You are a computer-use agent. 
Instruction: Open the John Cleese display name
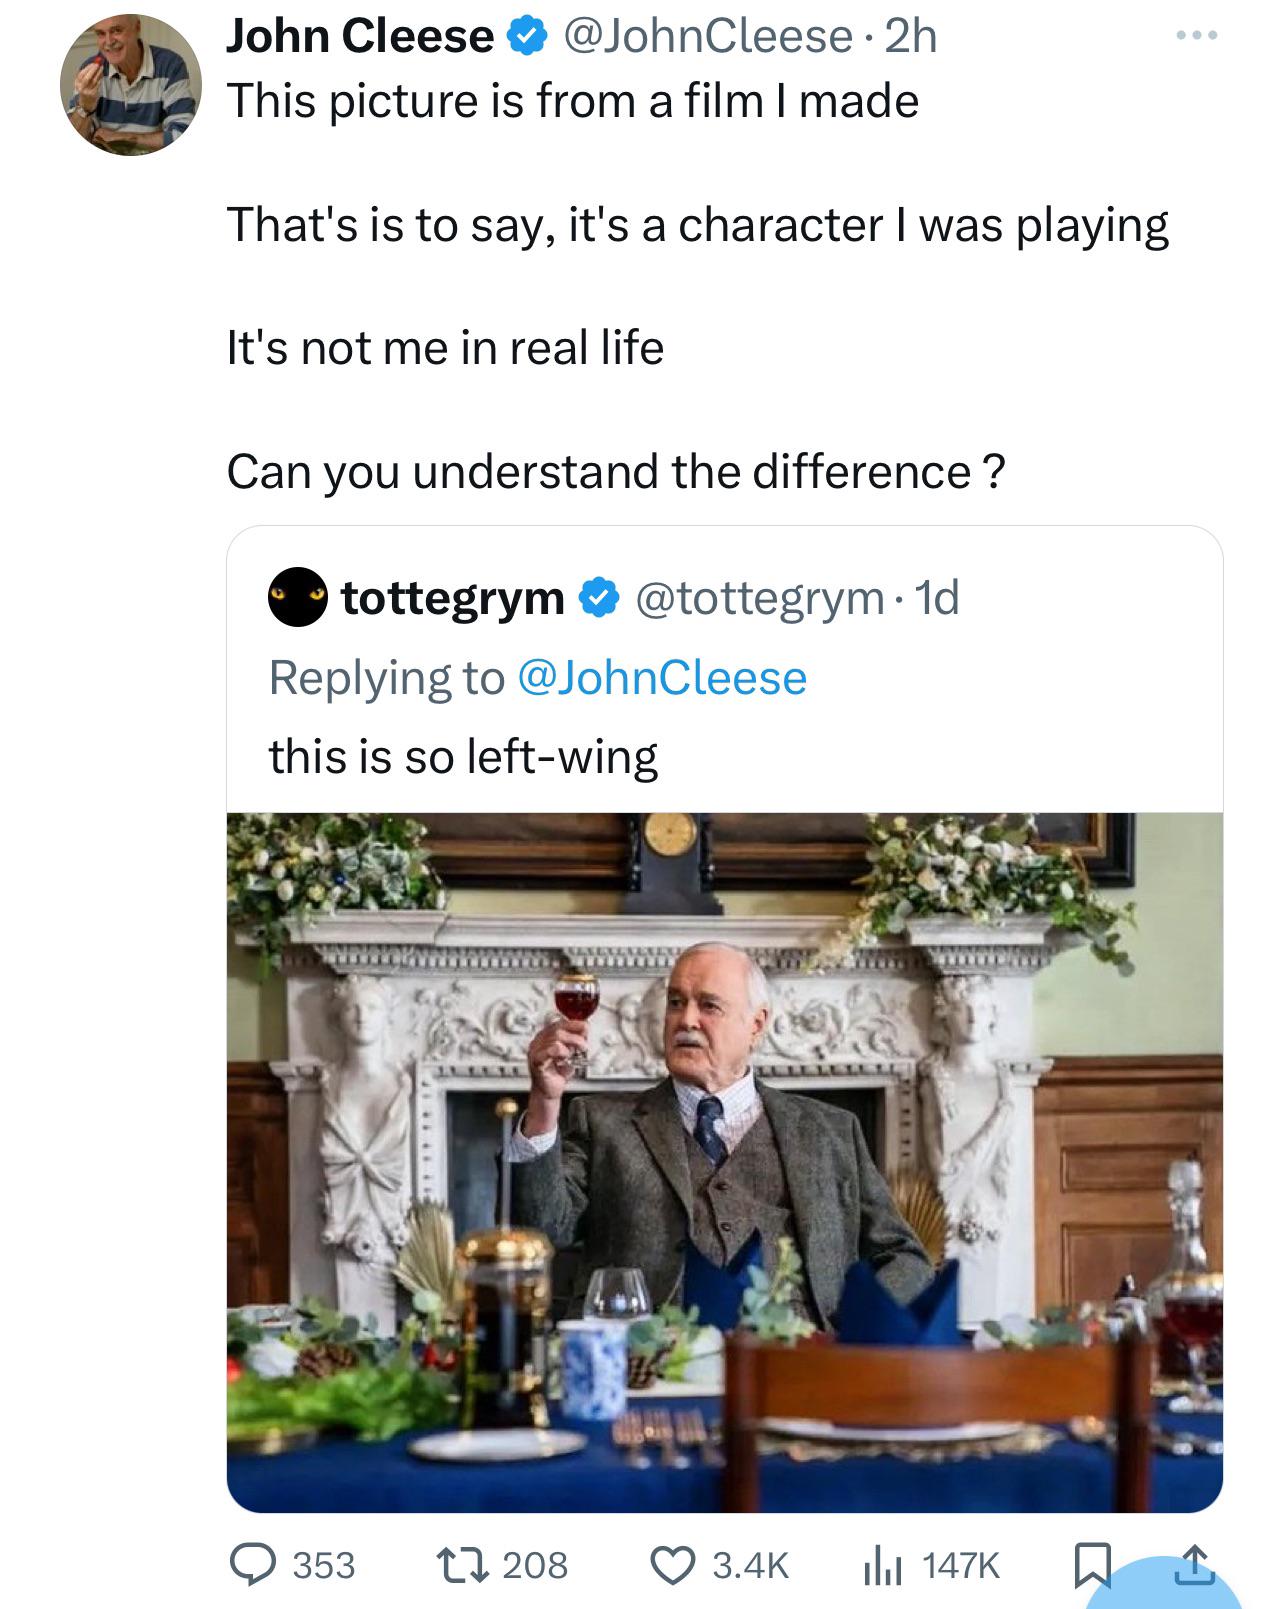pos(359,37)
